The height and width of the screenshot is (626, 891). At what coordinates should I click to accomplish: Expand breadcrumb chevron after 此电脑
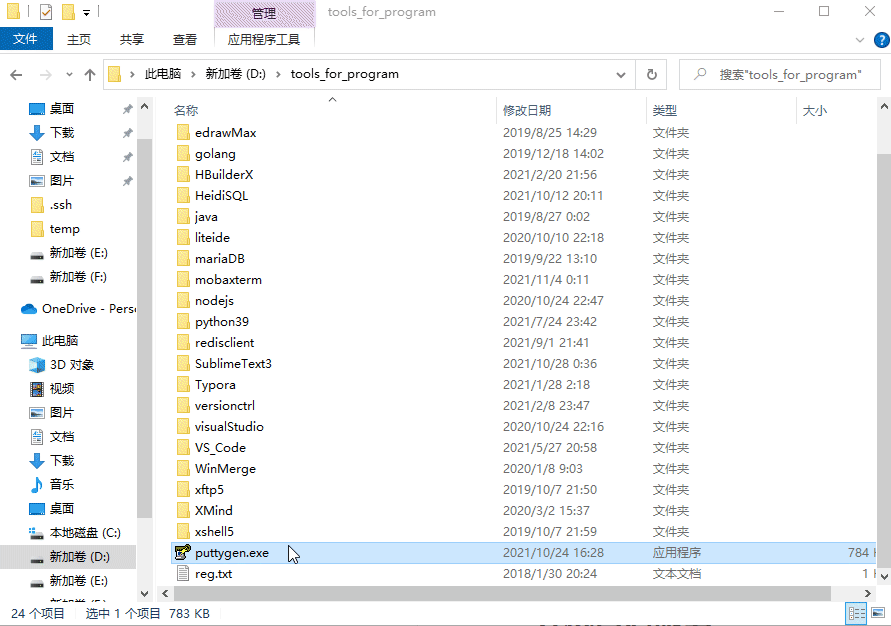[193, 74]
